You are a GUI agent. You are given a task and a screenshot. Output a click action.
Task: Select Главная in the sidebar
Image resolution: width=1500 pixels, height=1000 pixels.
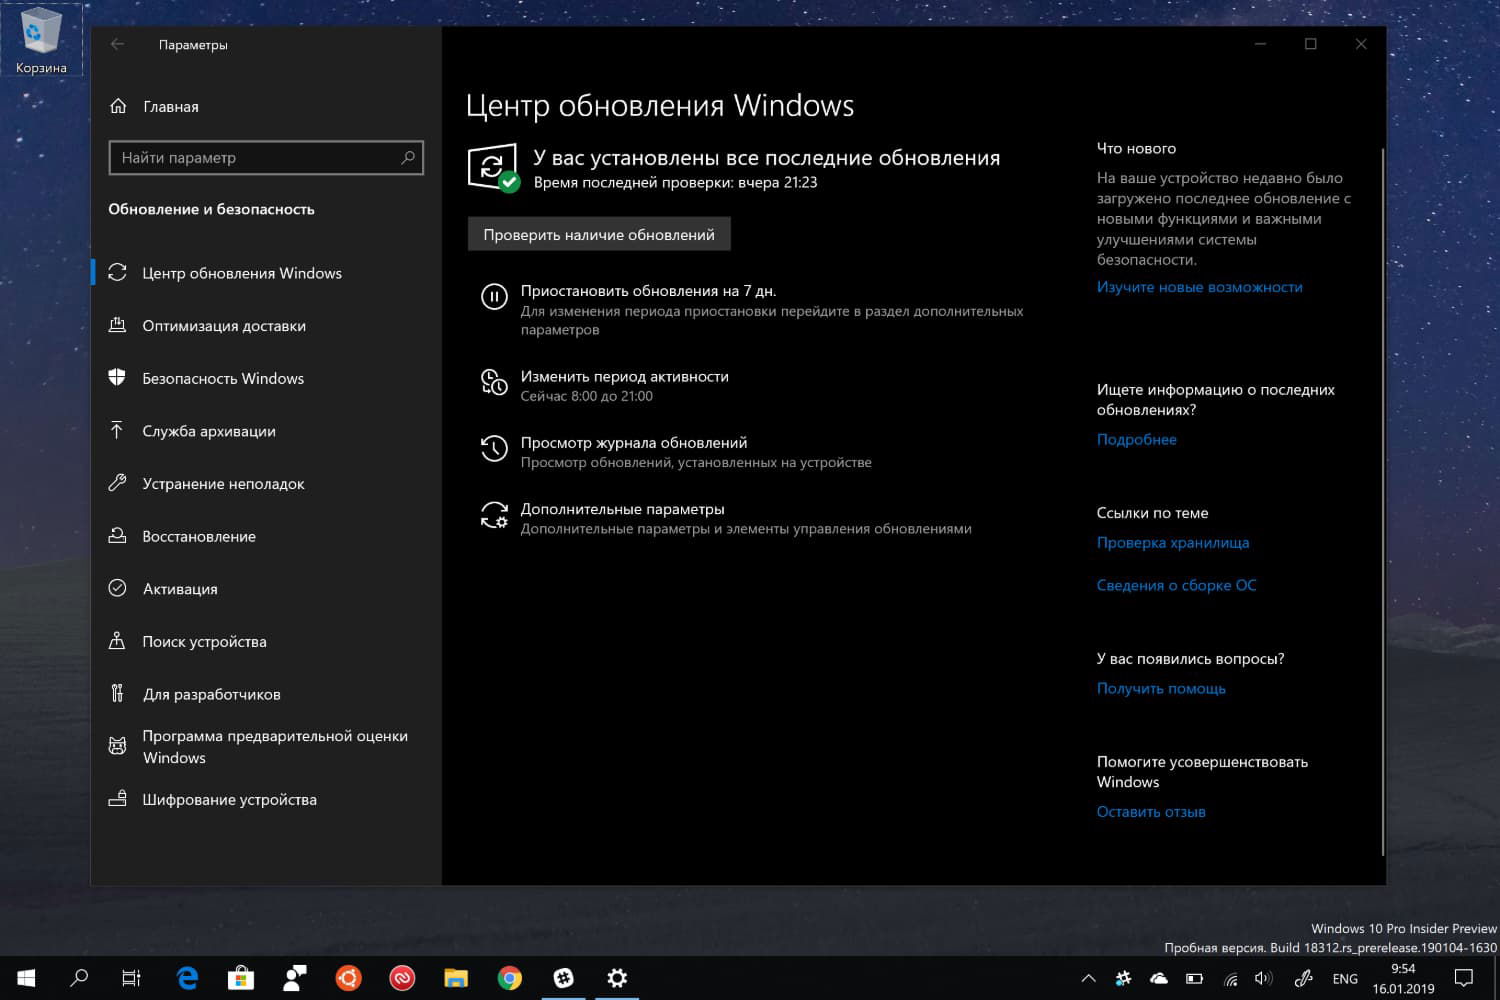tap(171, 106)
